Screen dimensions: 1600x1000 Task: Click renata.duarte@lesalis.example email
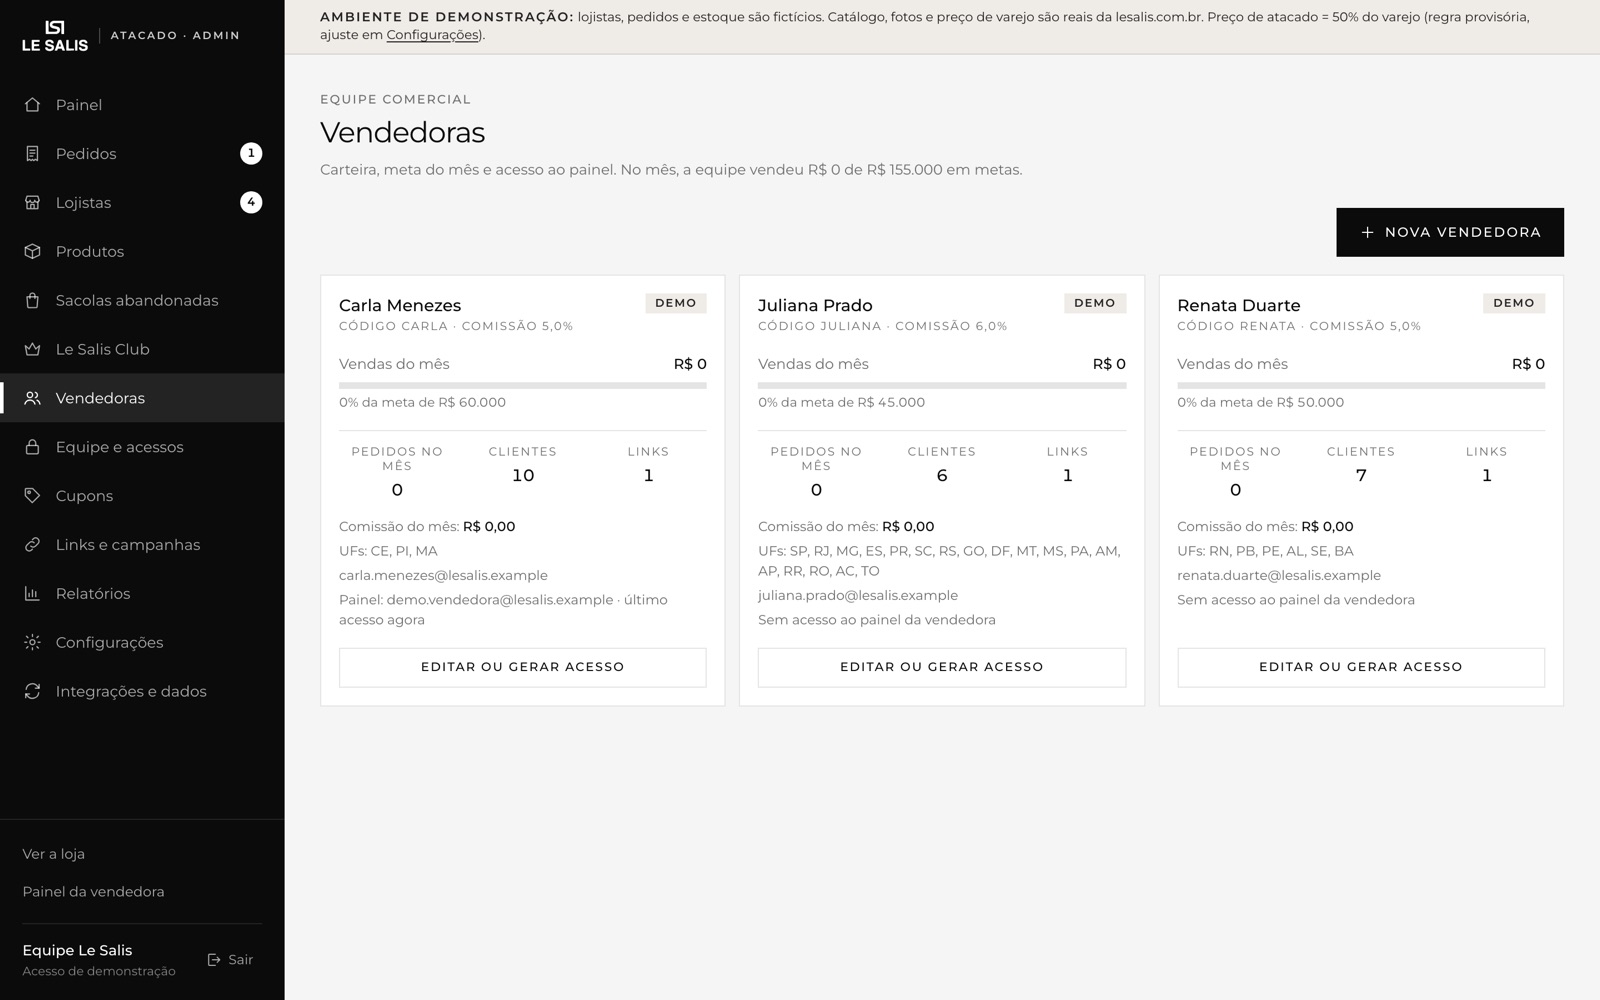[1279, 576]
